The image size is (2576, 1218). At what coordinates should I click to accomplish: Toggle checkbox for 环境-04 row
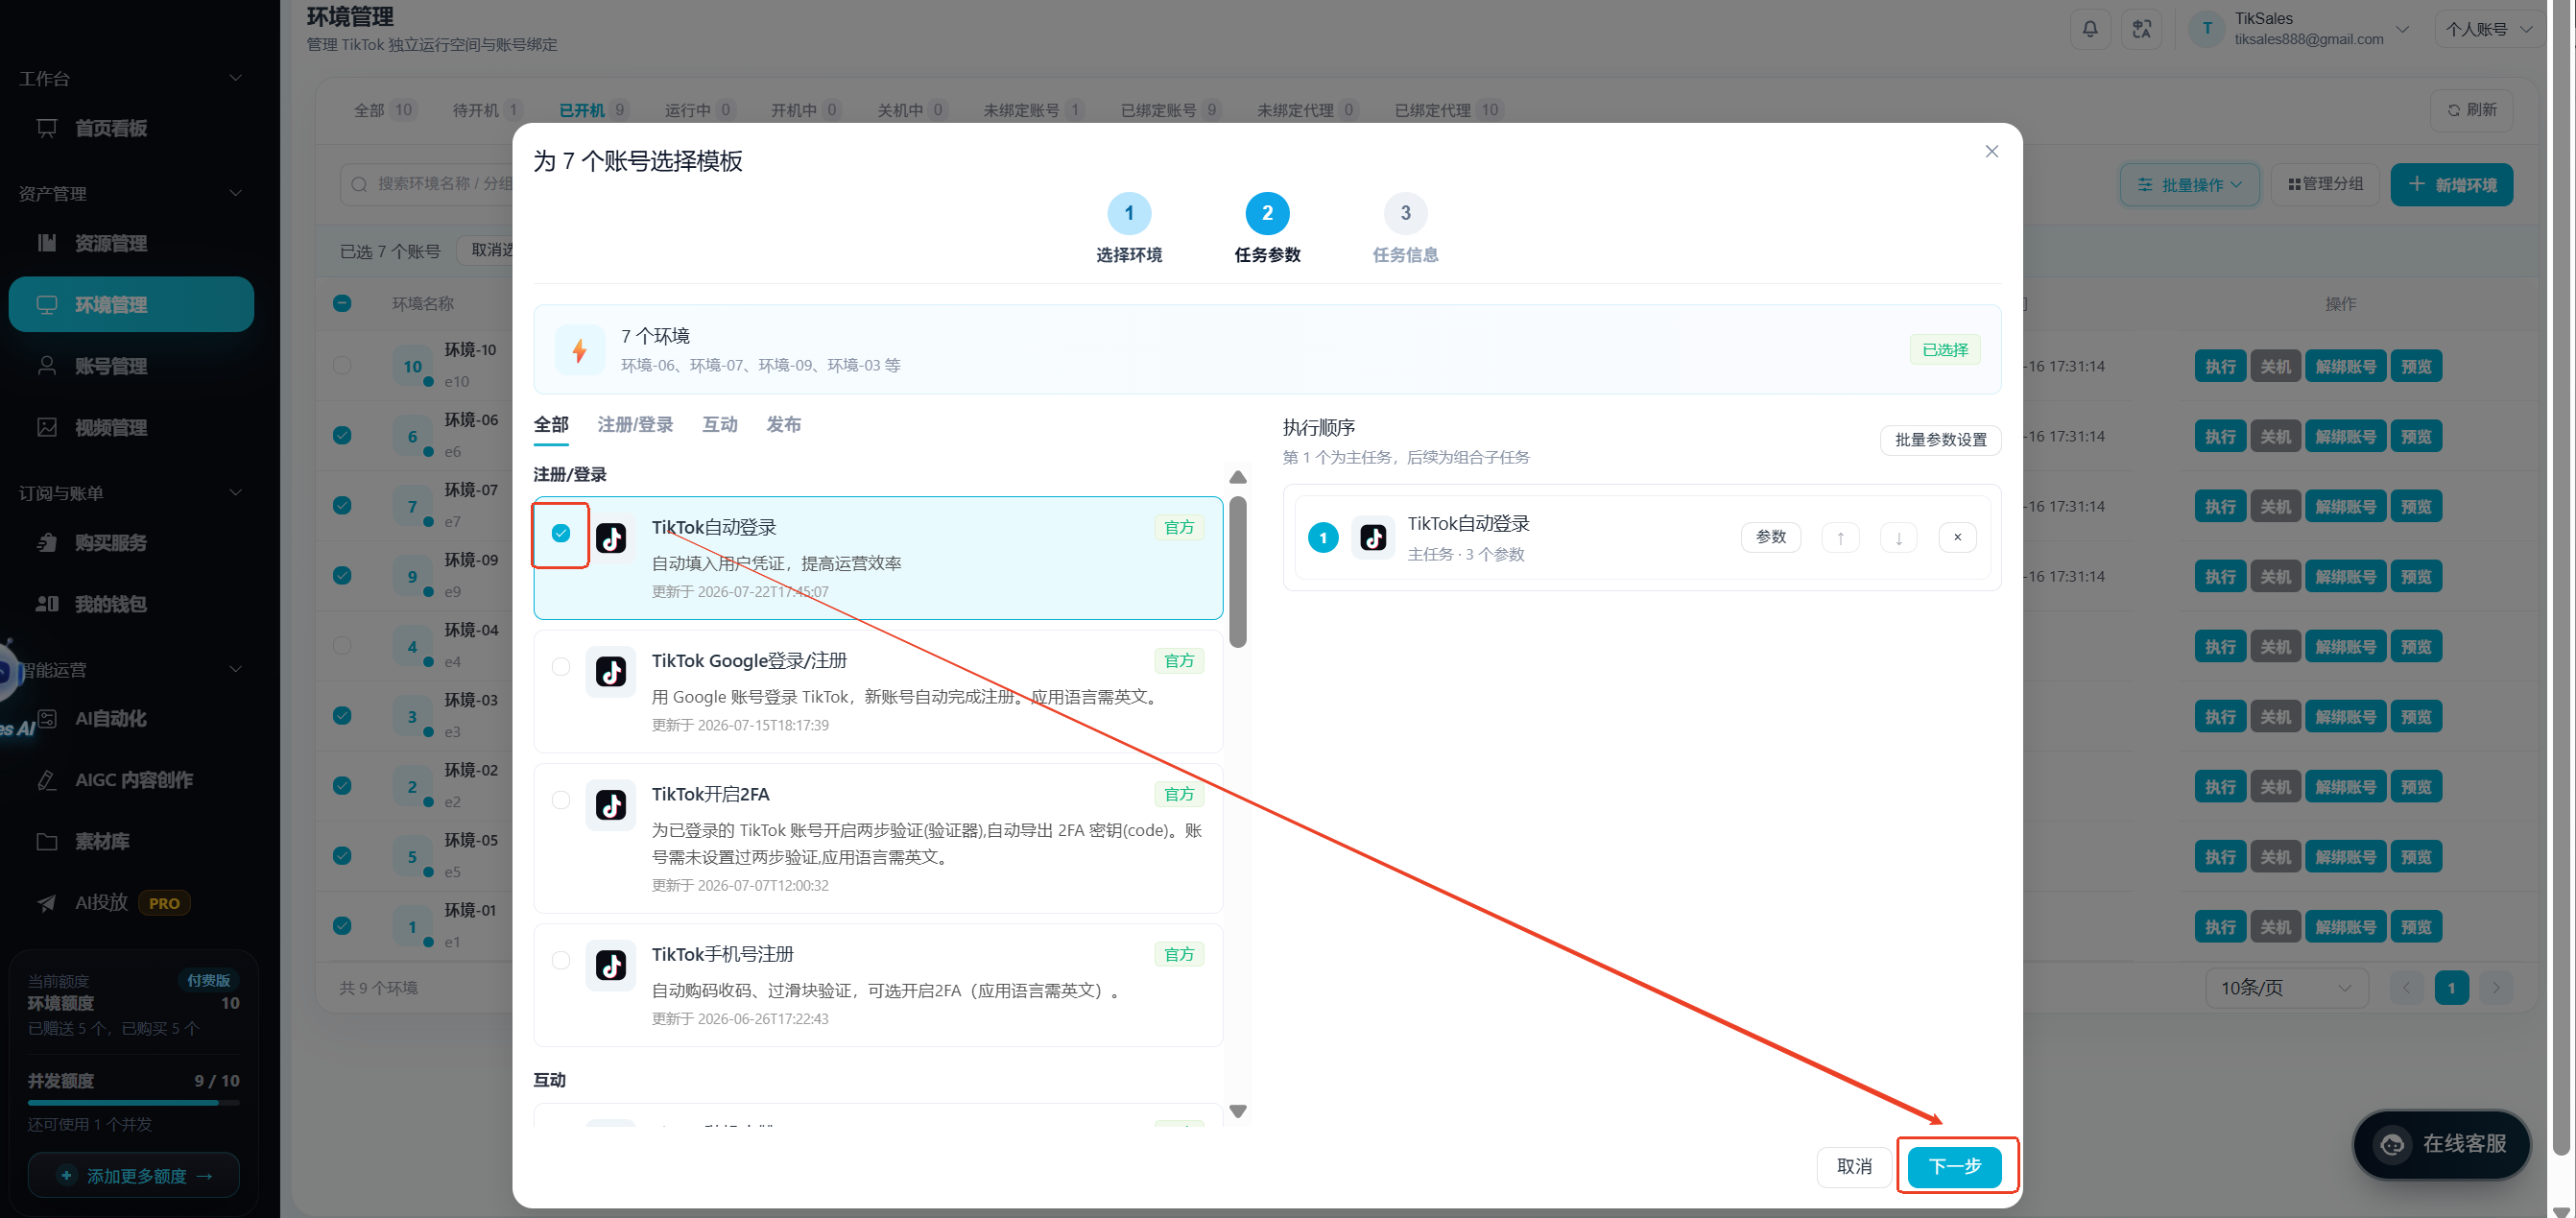(342, 645)
